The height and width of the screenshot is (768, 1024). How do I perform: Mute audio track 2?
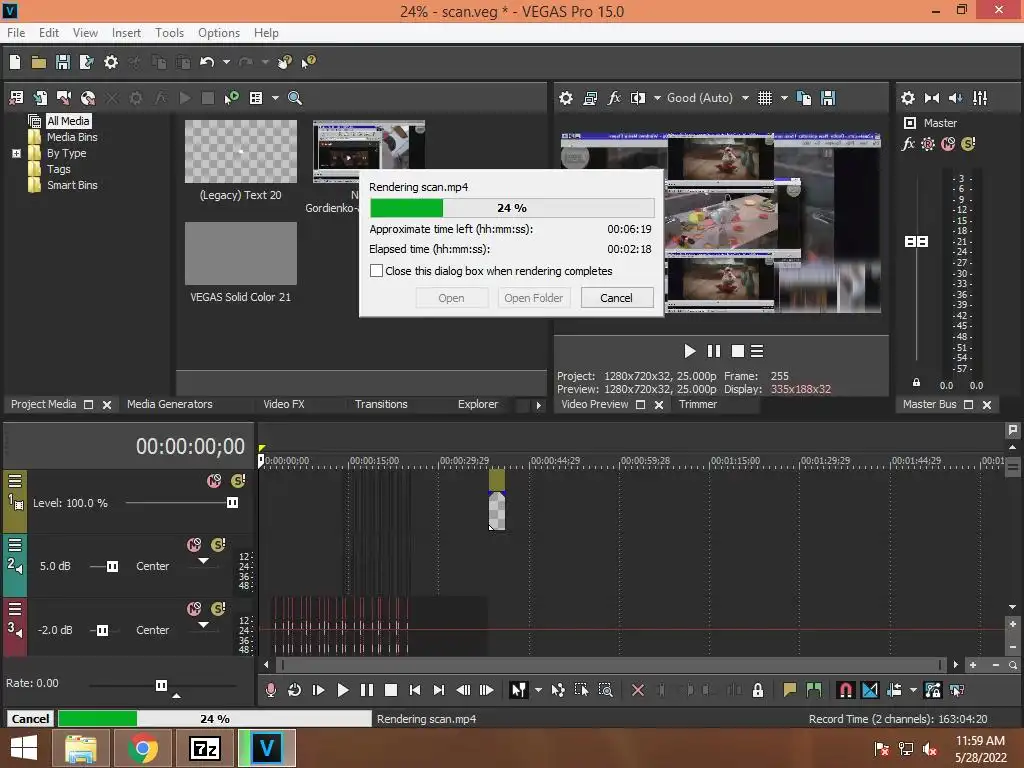[x=194, y=545]
